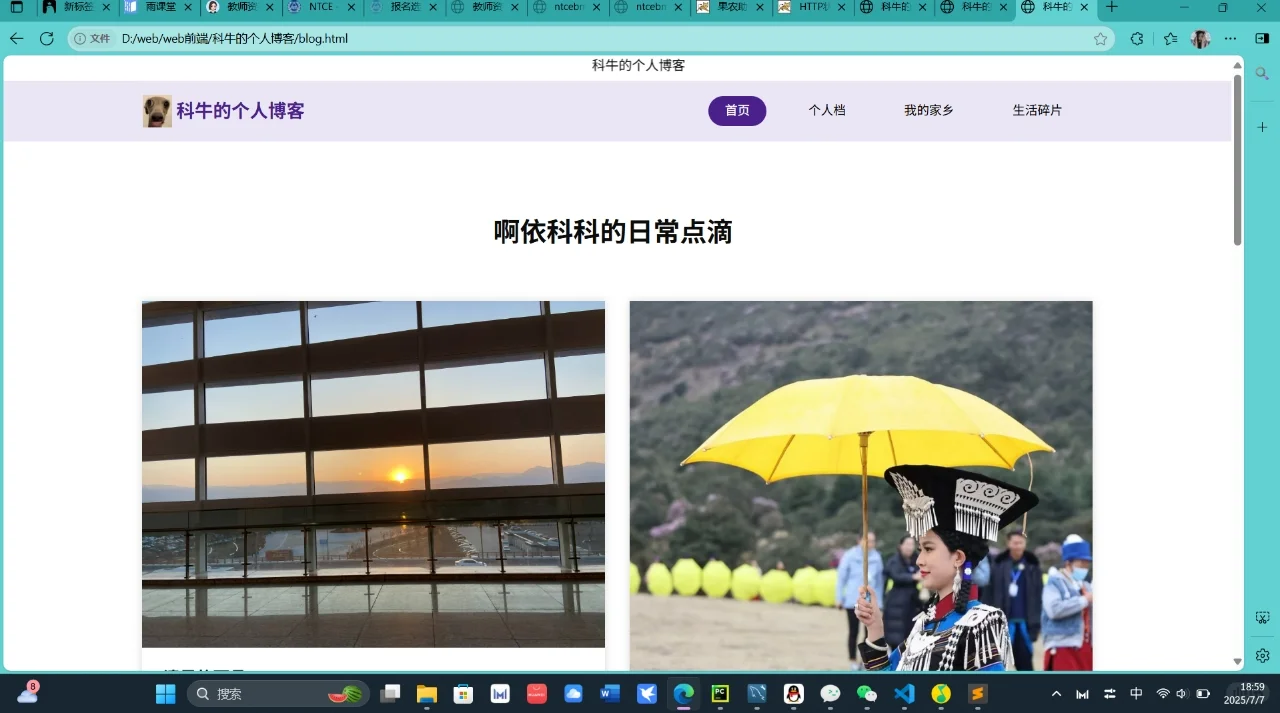
Task: Open the blue bird app on the taskbar
Action: pos(647,694)
